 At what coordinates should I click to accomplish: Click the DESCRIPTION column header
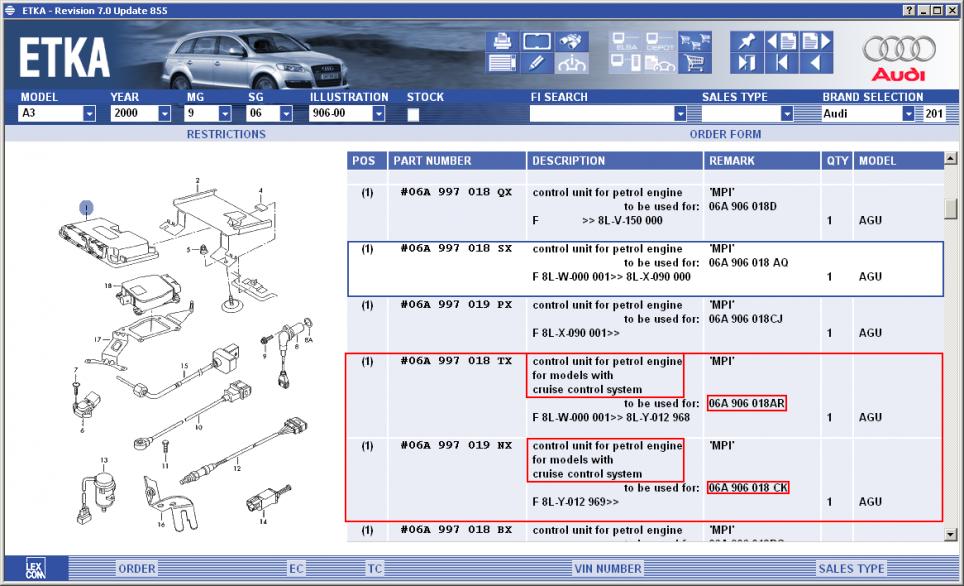(614, 161)
